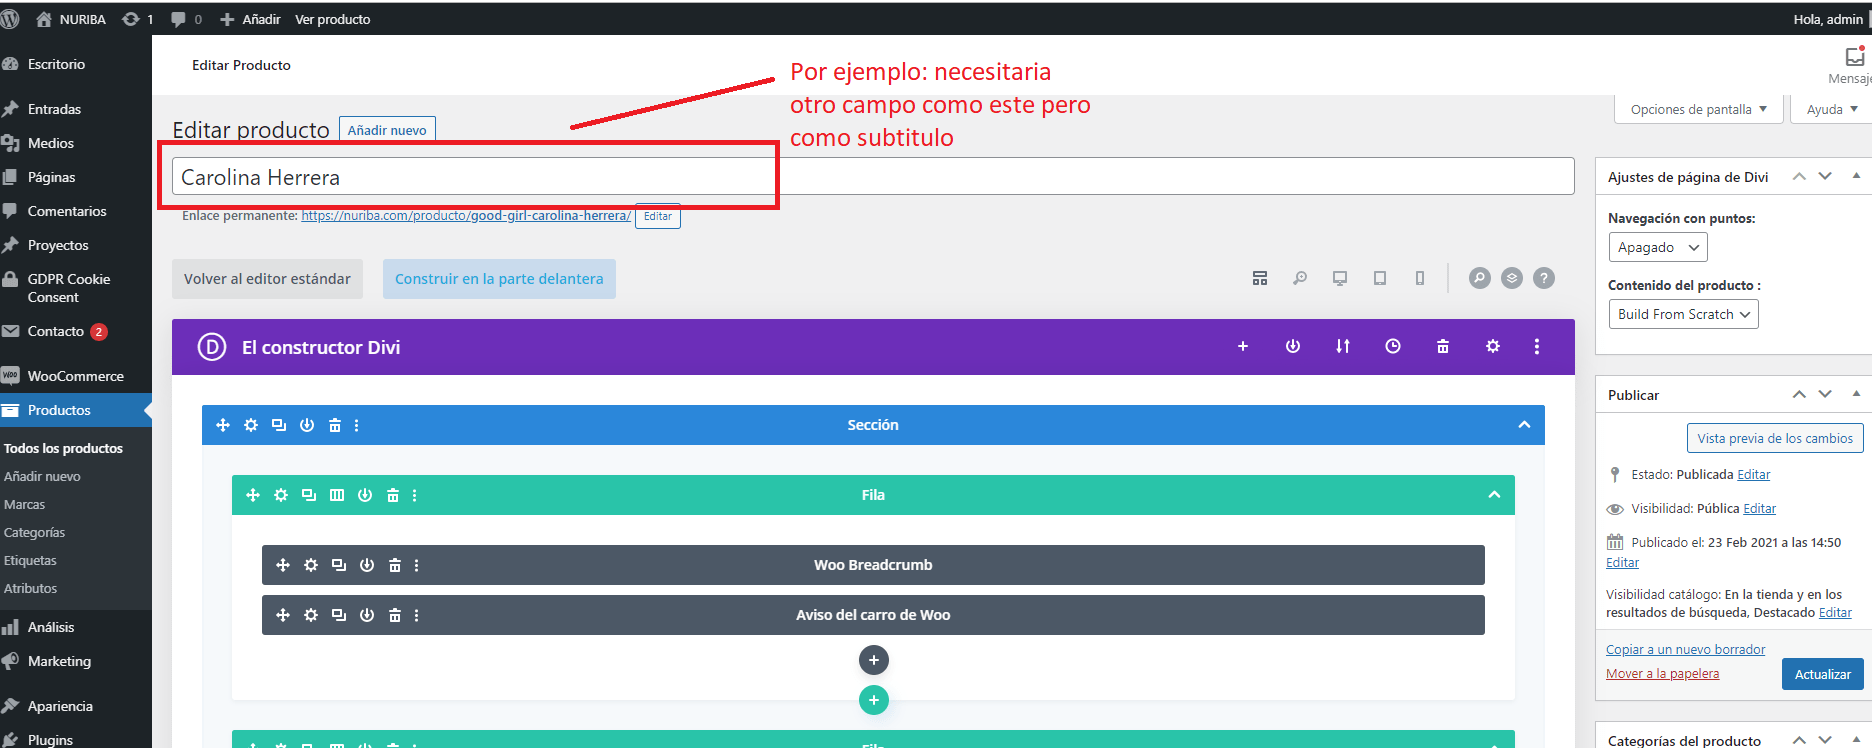1872x748 pixels.
Task: Click Añadir nuevo button beside title
Action: [387, 130]
